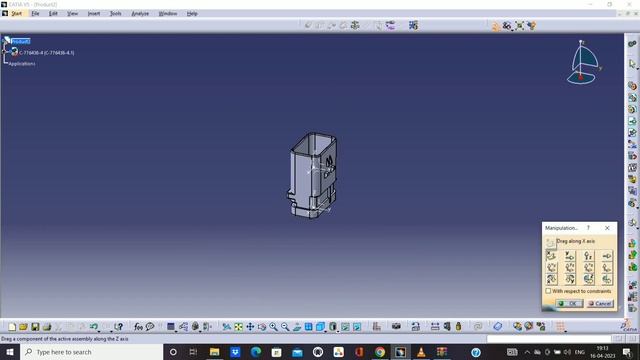Click the Capture camera icon

click(x=396, y=327)
